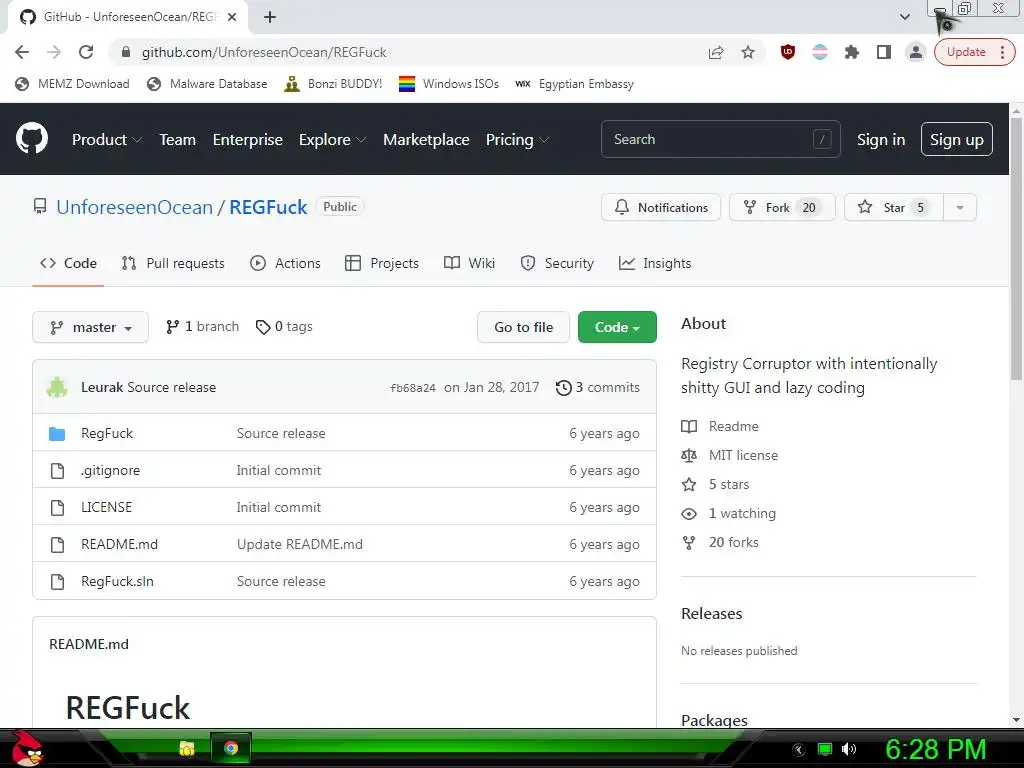The image size is (1024, 768).
Task: Open the RegFuck folder
Action: [x=107, y=433]
